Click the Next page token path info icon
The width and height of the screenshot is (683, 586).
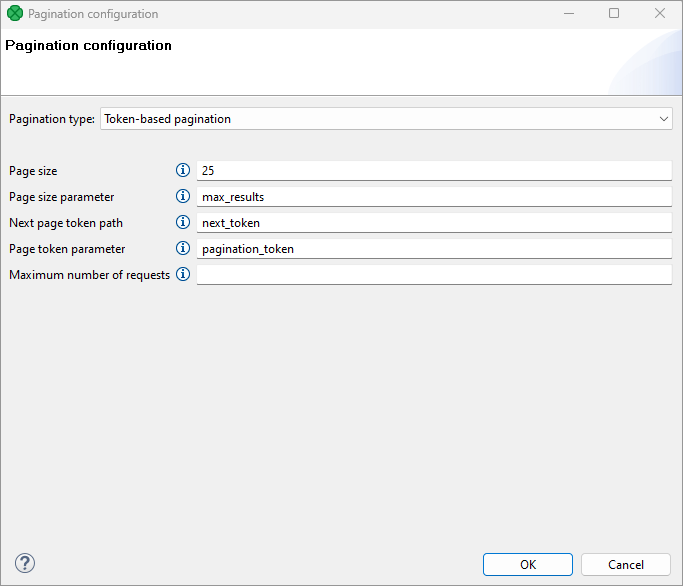(183, 223)
